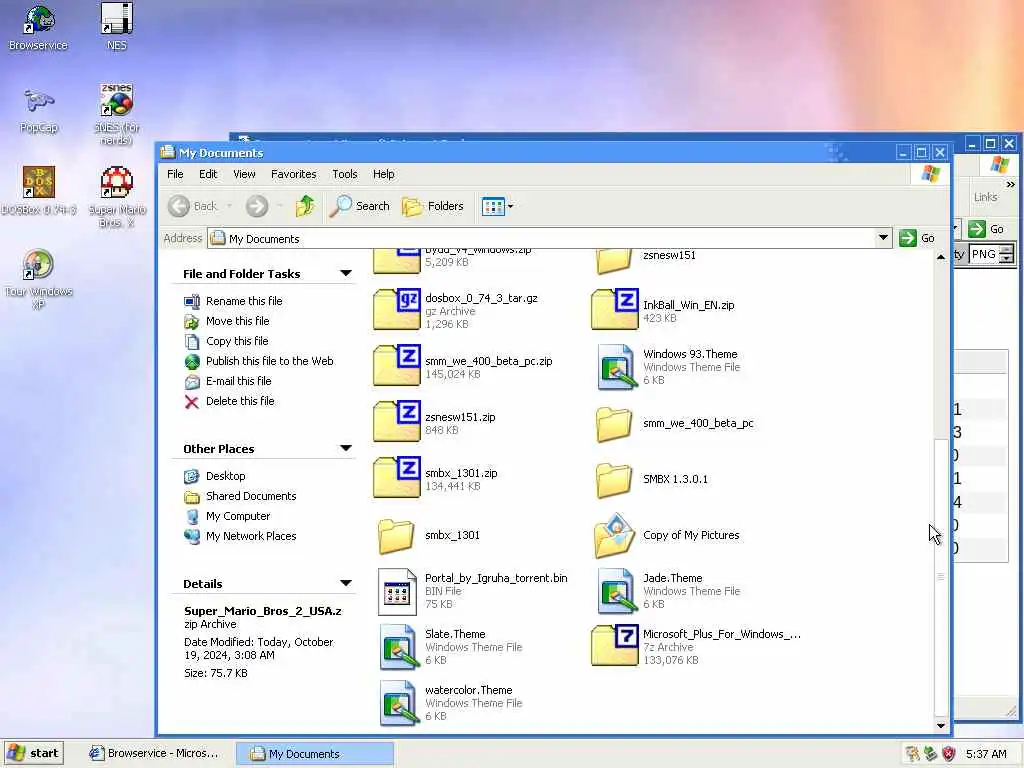Select Copy of My Pictures folder icon

[x=615, y=536]
